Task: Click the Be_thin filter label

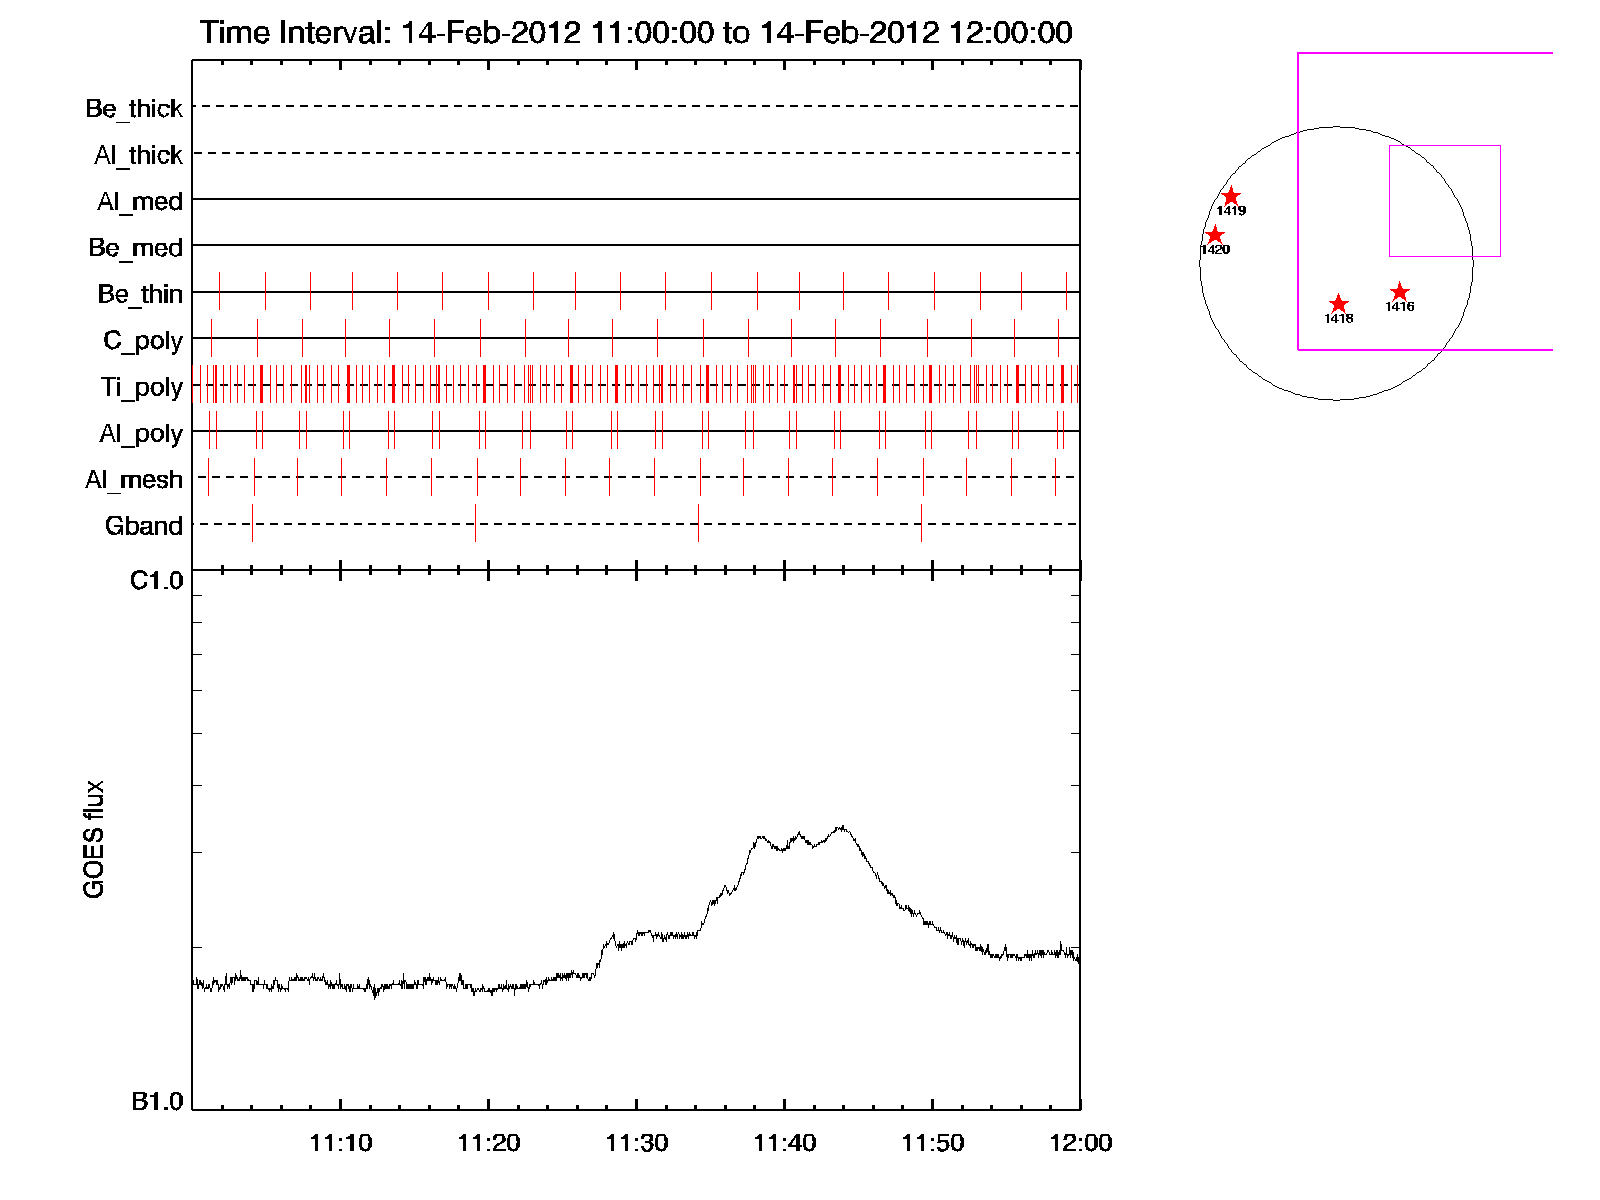Action: (140, 294)
